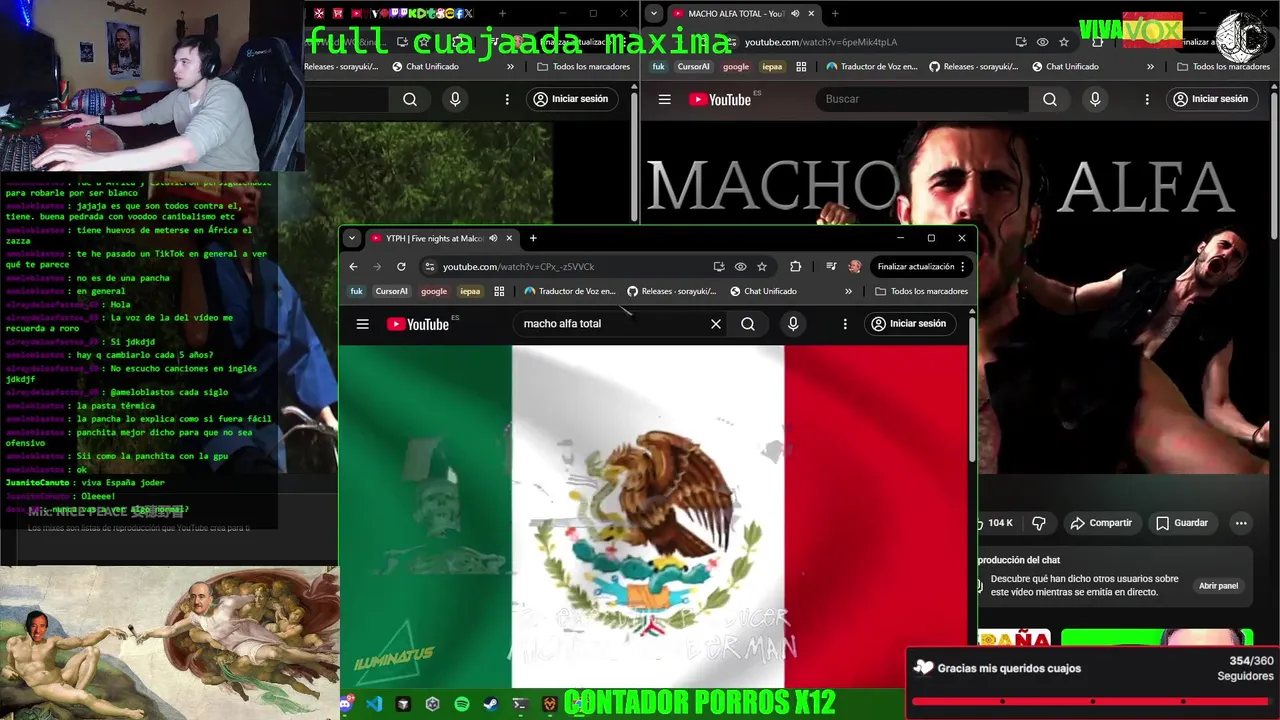Open Chrome three-dot menu next to Finalizar actualización
1280x720 pixels.
[x=962, y=267]
